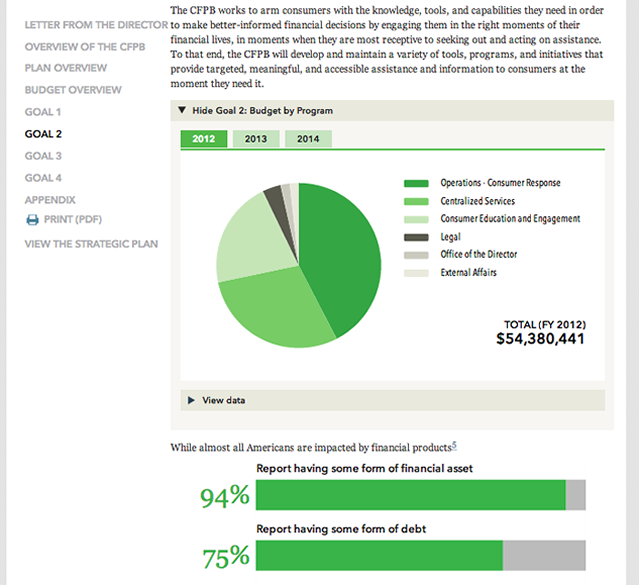639x585 pixels.
Task: Switch to the 2013 budget tab
Action: (x=256, y=139)
